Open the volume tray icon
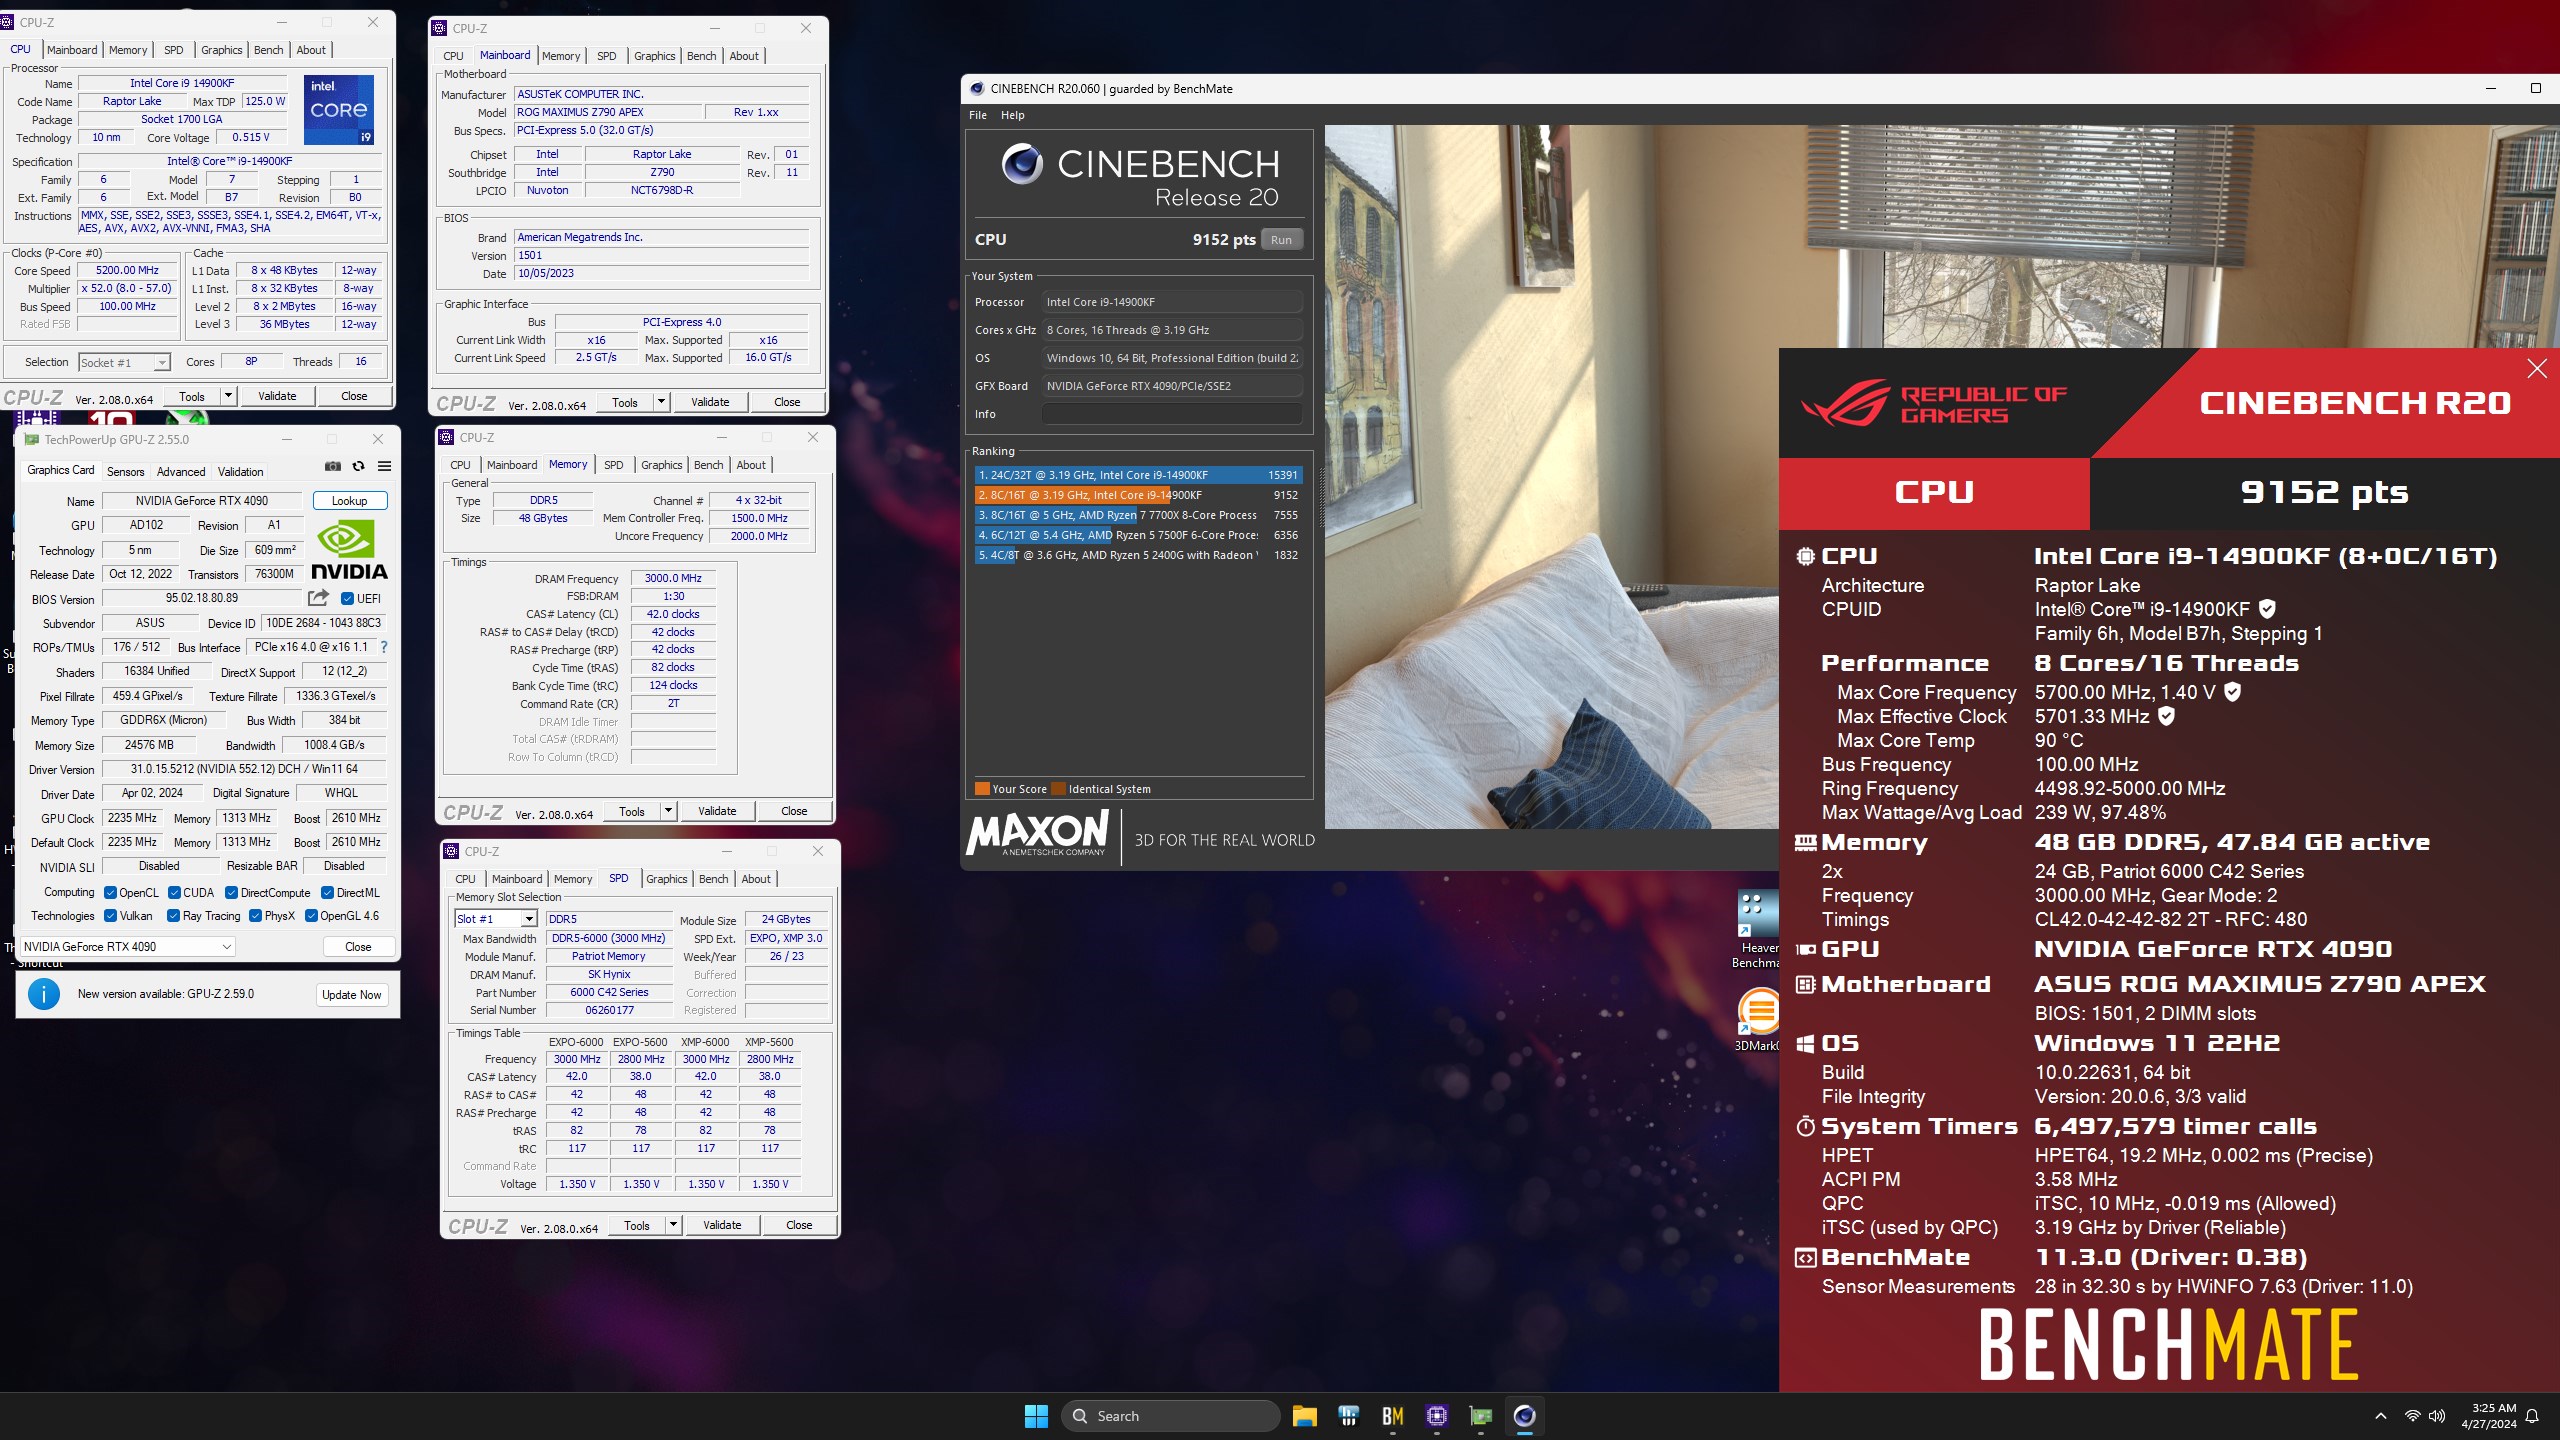The width and height of the screenshot is (2560, 1440). click(2437, 1416)
